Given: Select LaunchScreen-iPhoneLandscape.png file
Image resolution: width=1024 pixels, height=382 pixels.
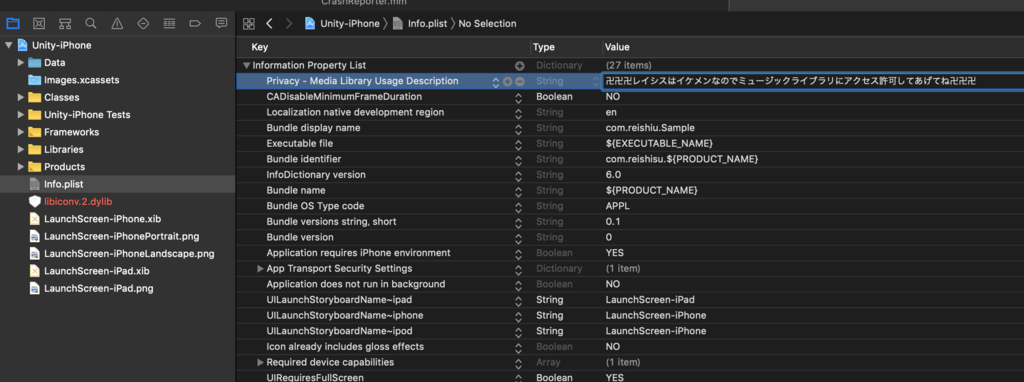Looking at the screenshot, I should coord(129,253).
